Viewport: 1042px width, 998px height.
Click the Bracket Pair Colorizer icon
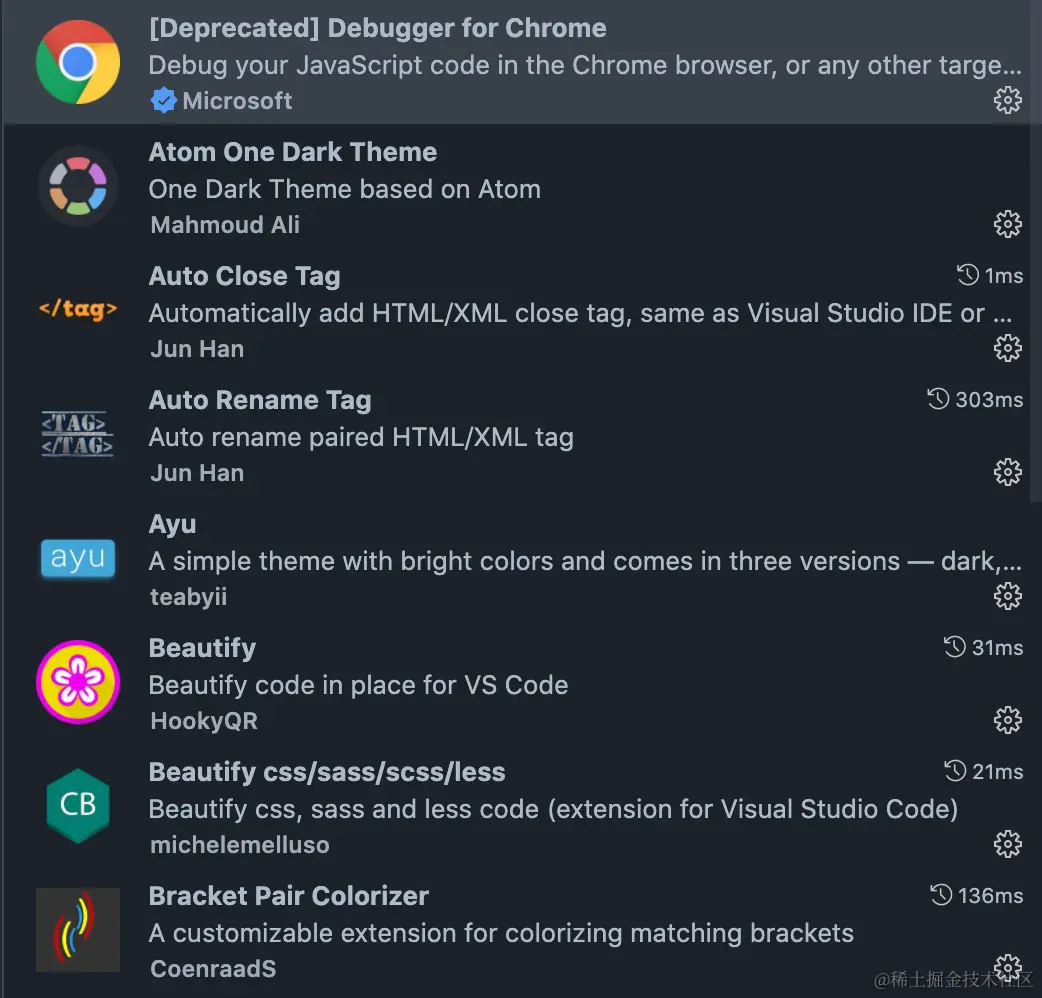tap(78, 930)
